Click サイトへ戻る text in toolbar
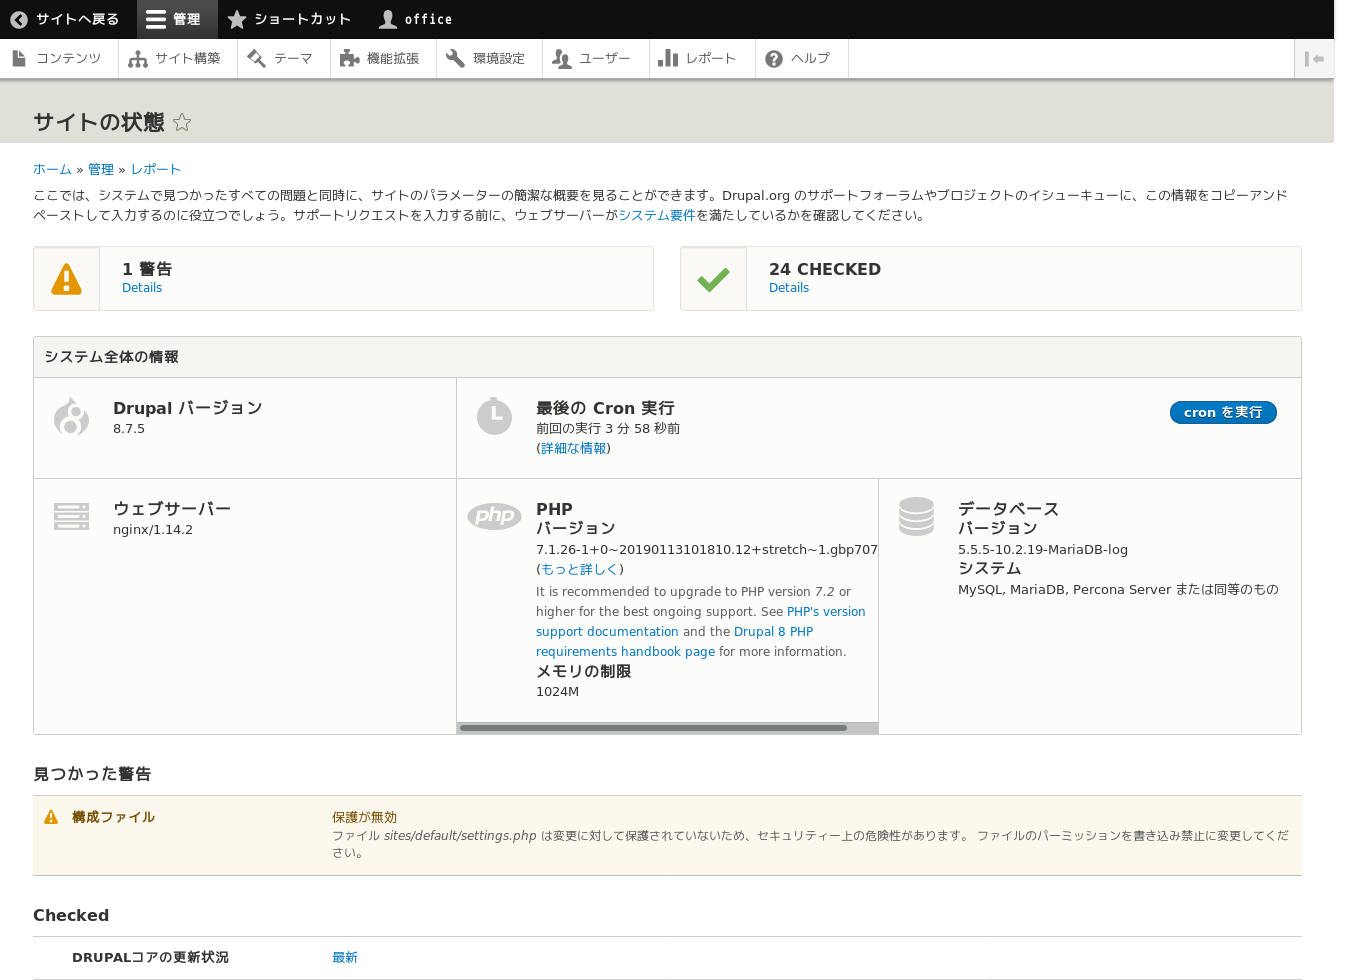Screen dimensions: 1346x980 [x=77, y=19]
